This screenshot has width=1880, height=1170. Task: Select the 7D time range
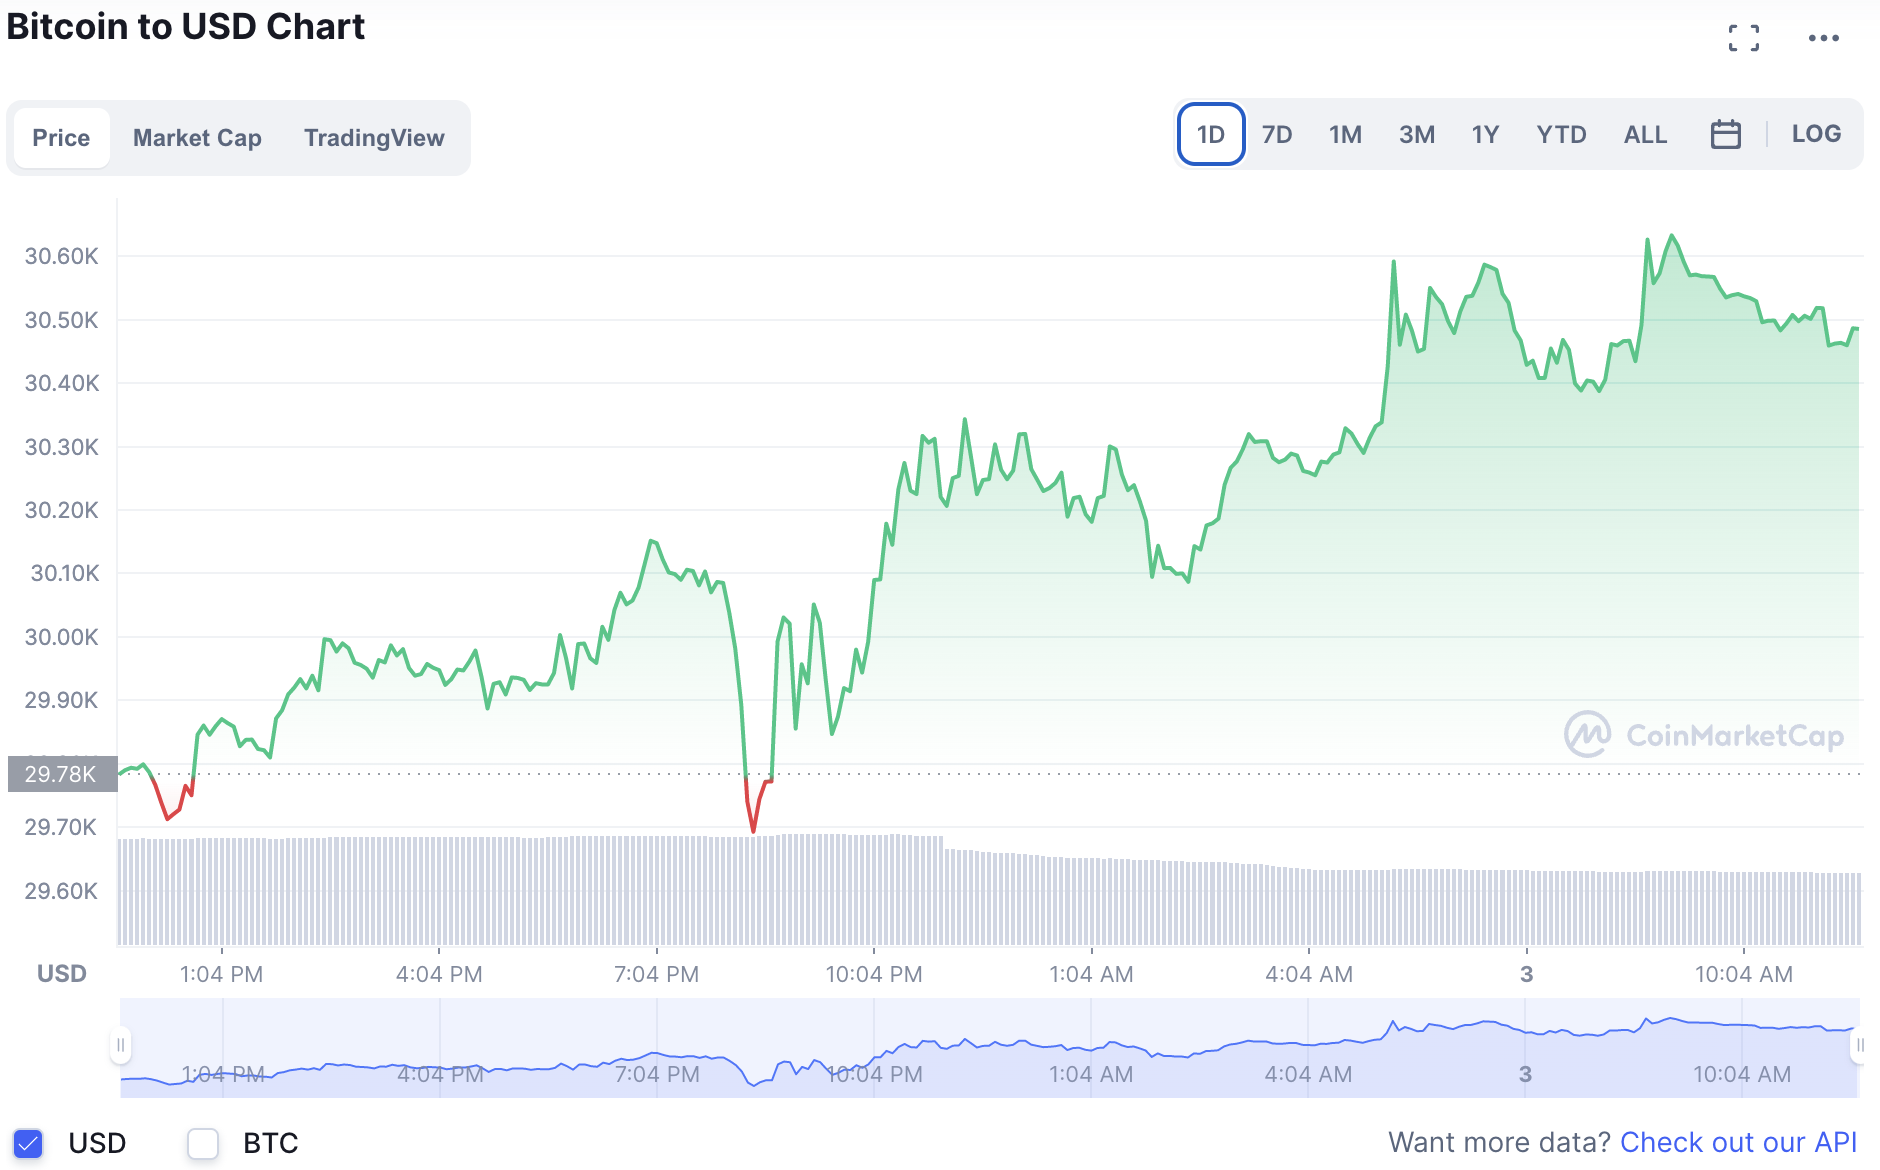pyautogui.click(x=1277, y=134)
